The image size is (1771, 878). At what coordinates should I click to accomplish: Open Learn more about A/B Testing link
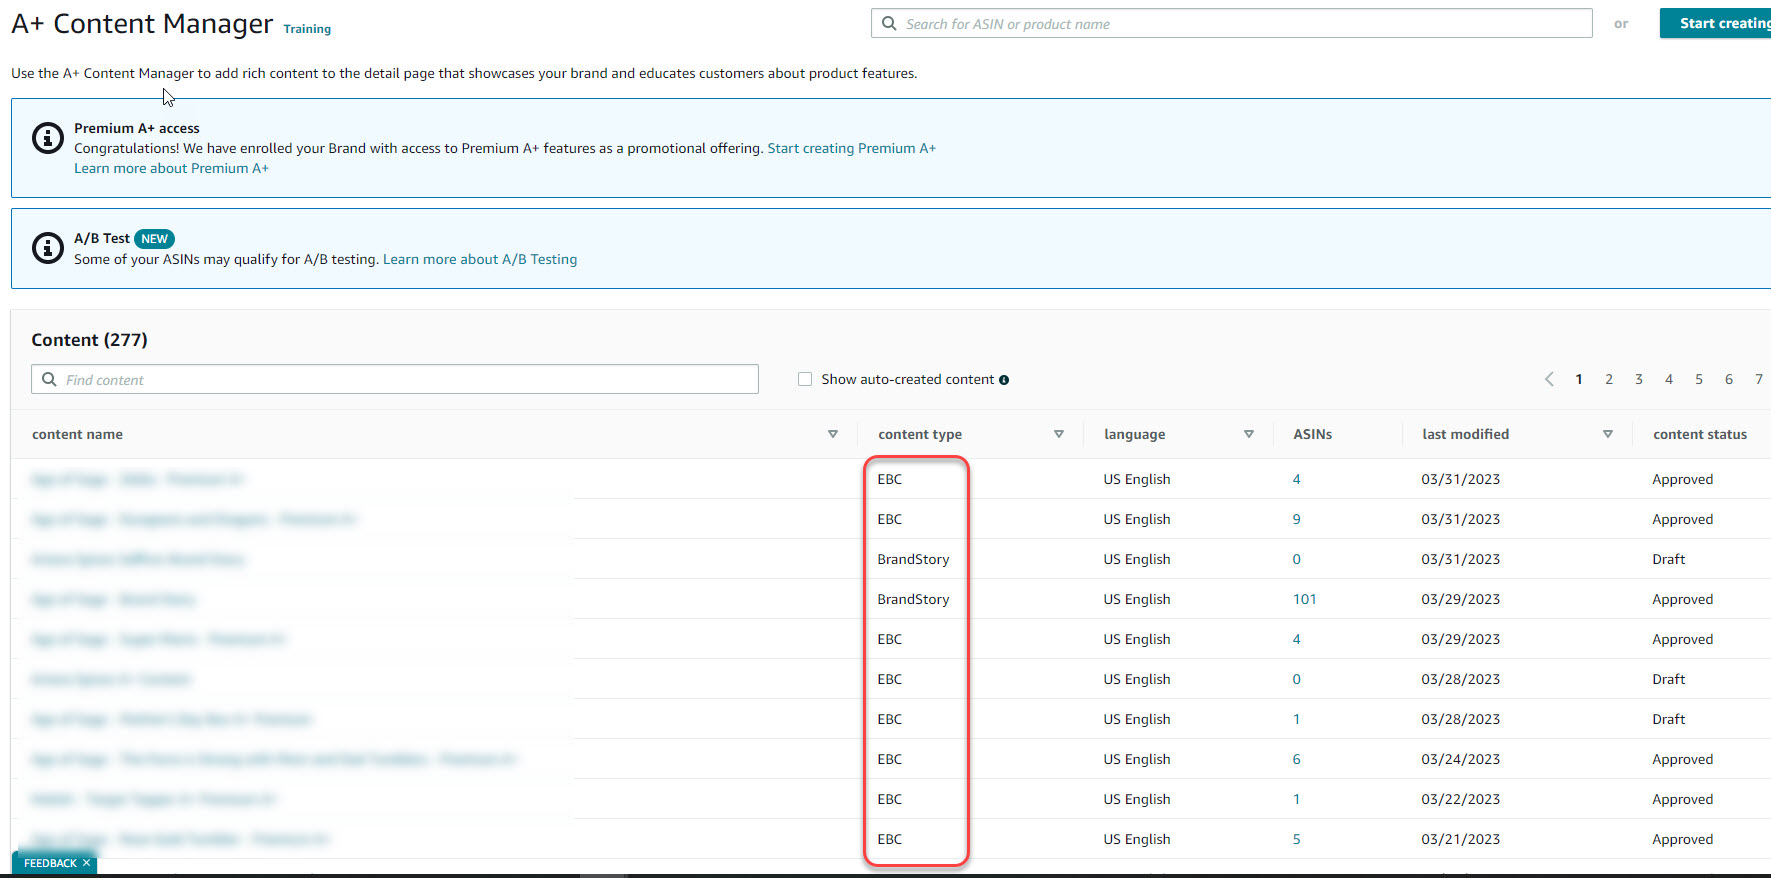coord(480,259)
